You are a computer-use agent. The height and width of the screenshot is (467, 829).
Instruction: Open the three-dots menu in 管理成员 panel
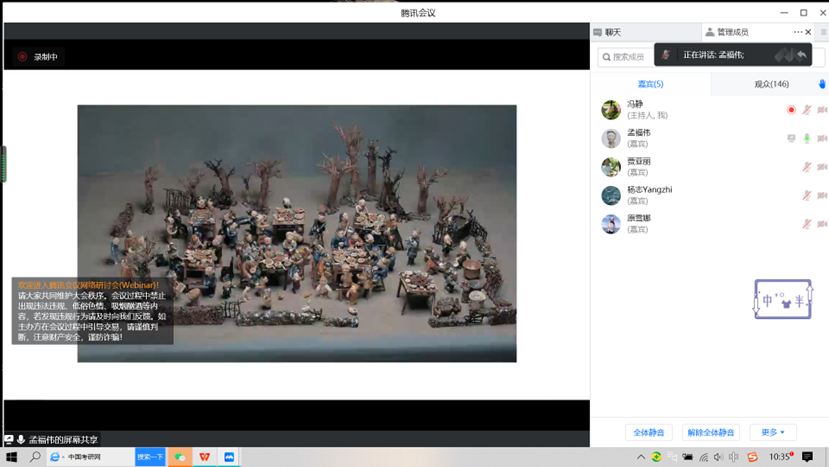[x=798, y=32]
